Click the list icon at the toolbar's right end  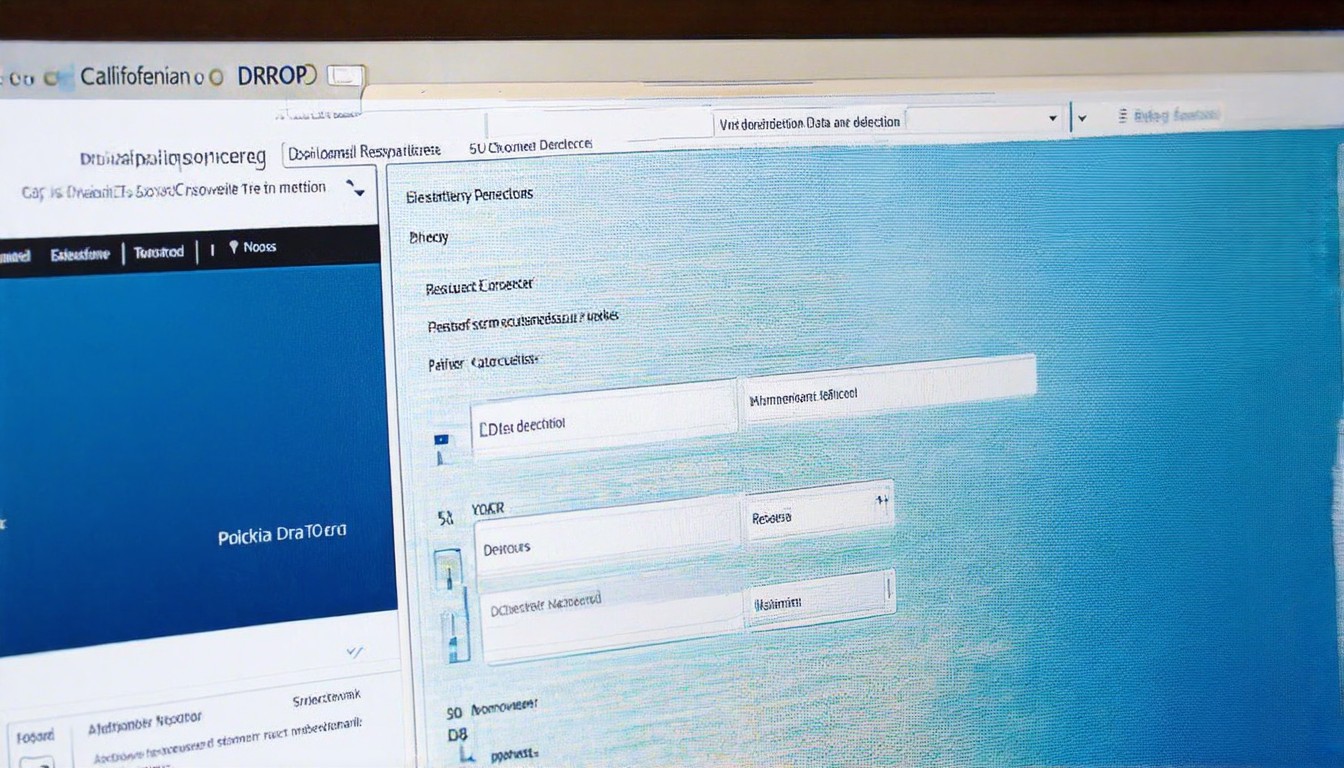click(1123, 116)
